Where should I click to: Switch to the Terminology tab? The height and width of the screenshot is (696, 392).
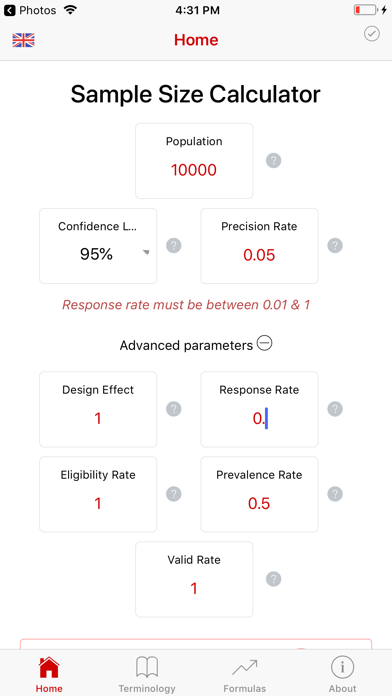point(147,674)
